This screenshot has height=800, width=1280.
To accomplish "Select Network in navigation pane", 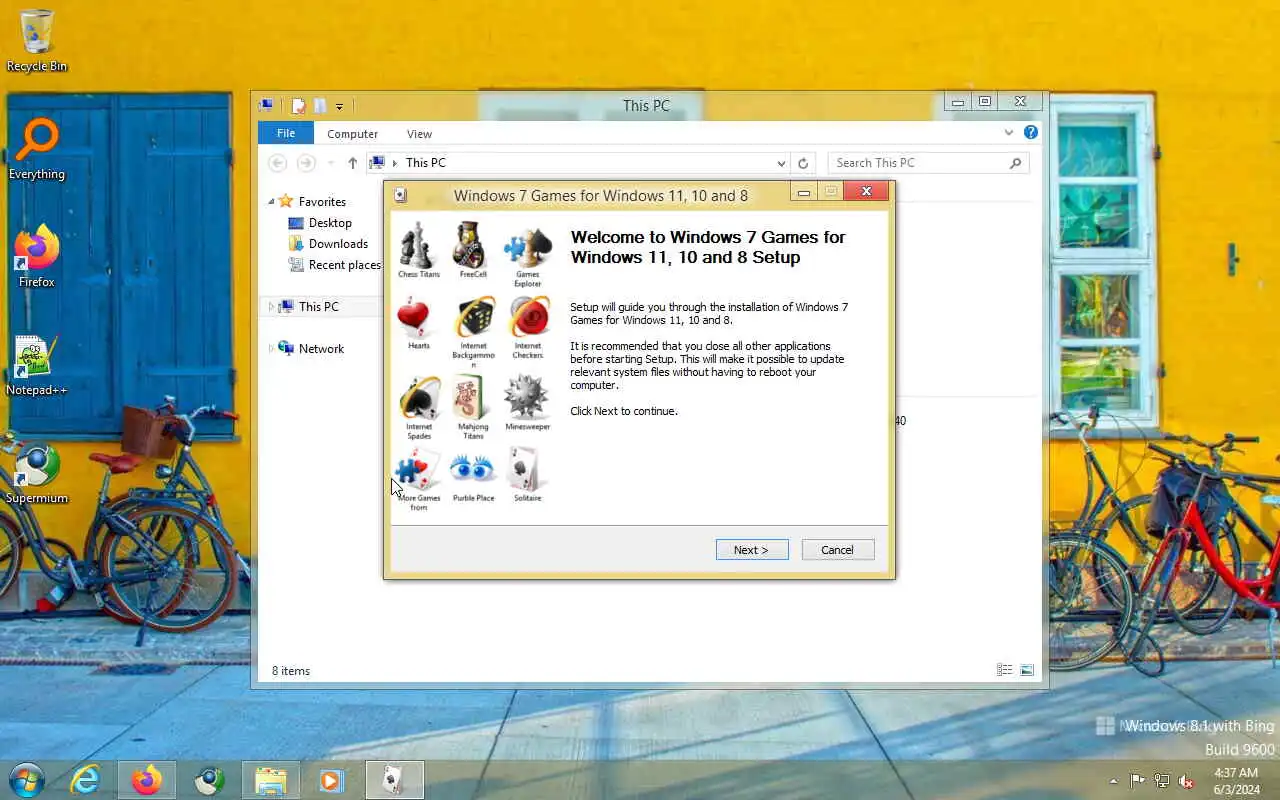I will click(x=321, y=349).
